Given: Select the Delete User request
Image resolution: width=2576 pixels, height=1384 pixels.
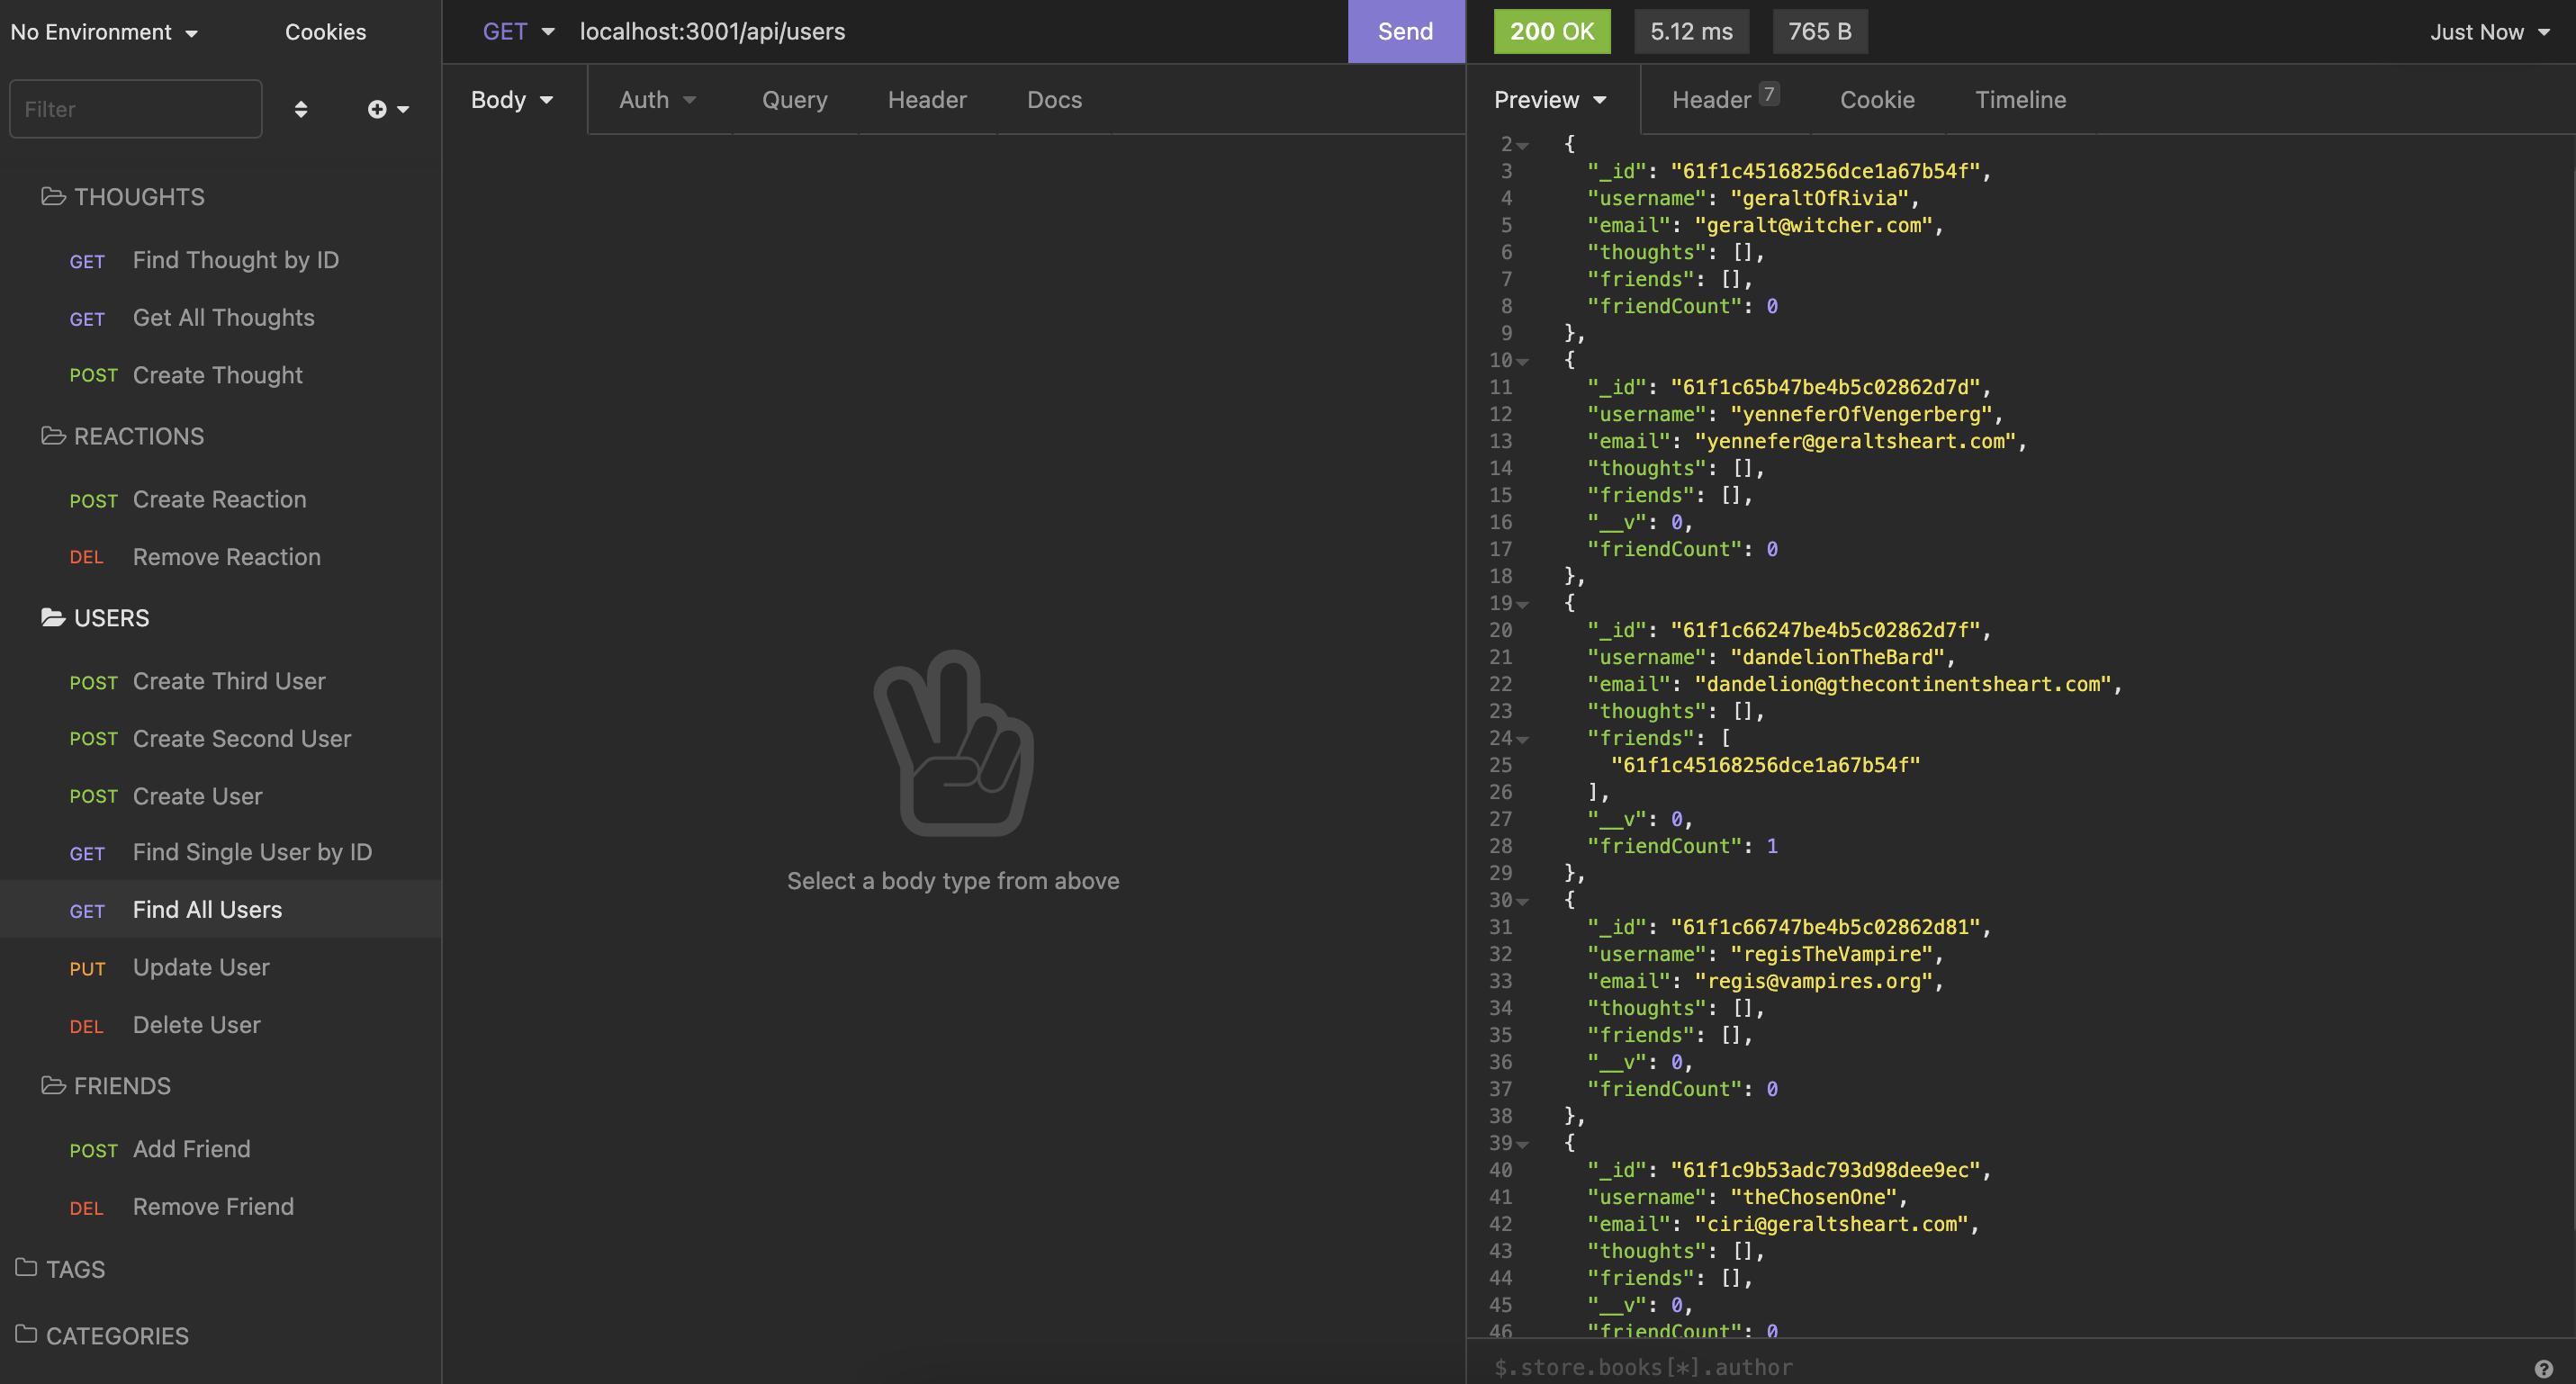Looking at the screenshot, I should click(196, 1025).
